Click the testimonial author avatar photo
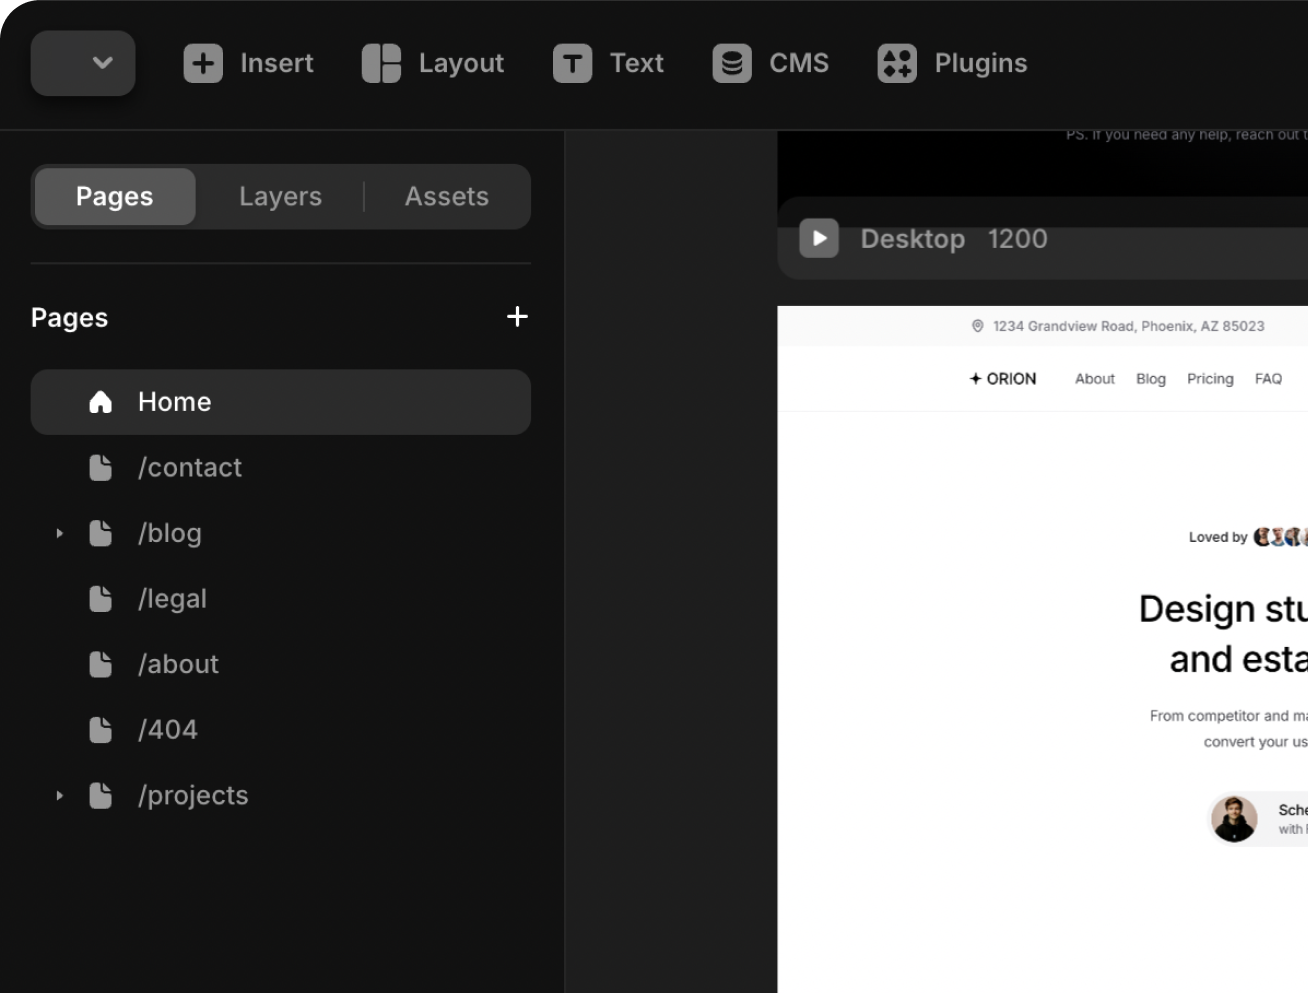 click(x=1234, y=818)
